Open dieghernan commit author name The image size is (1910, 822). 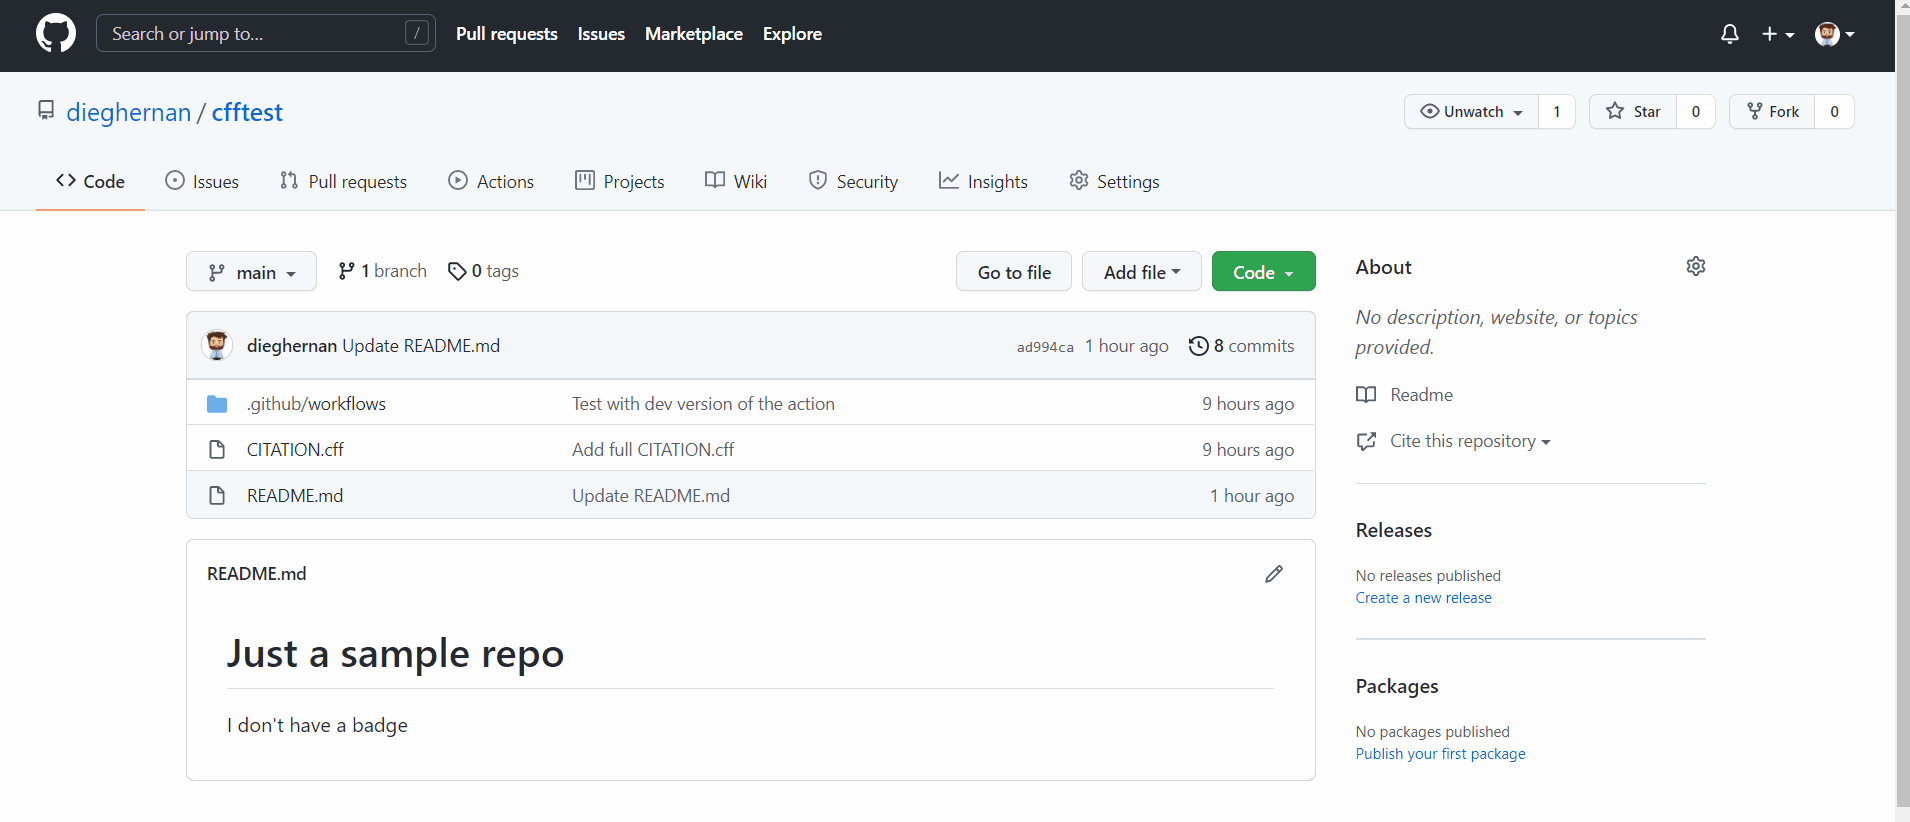click(292, 345)
